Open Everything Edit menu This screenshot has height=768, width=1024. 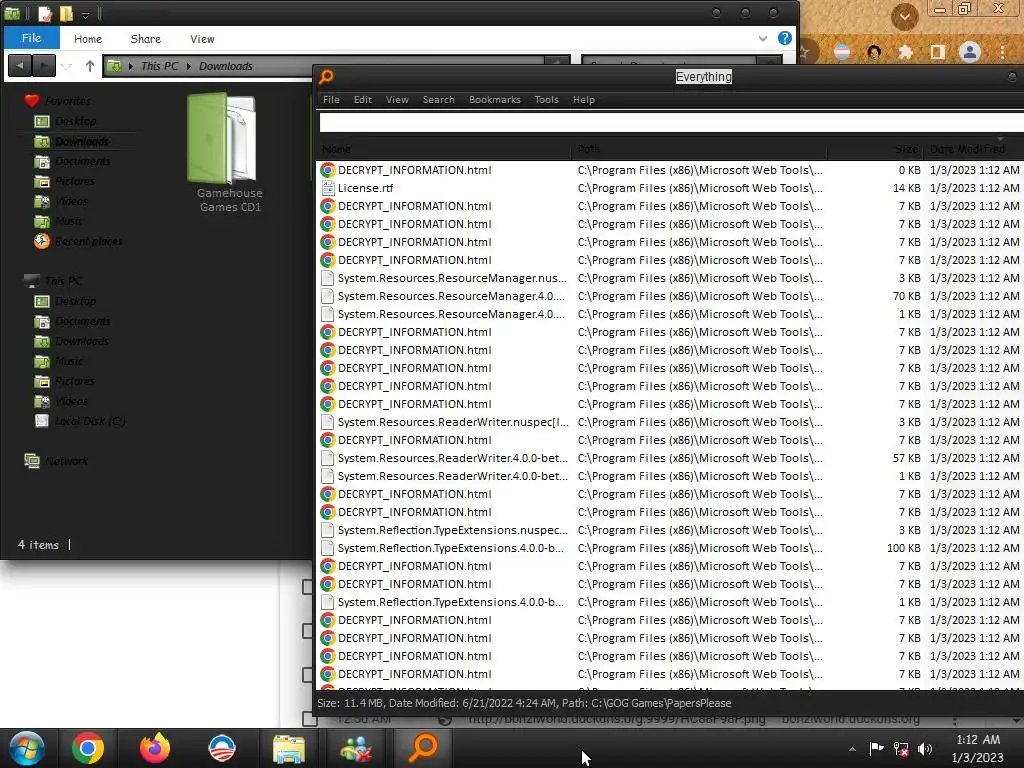click(x=362, y=99)
